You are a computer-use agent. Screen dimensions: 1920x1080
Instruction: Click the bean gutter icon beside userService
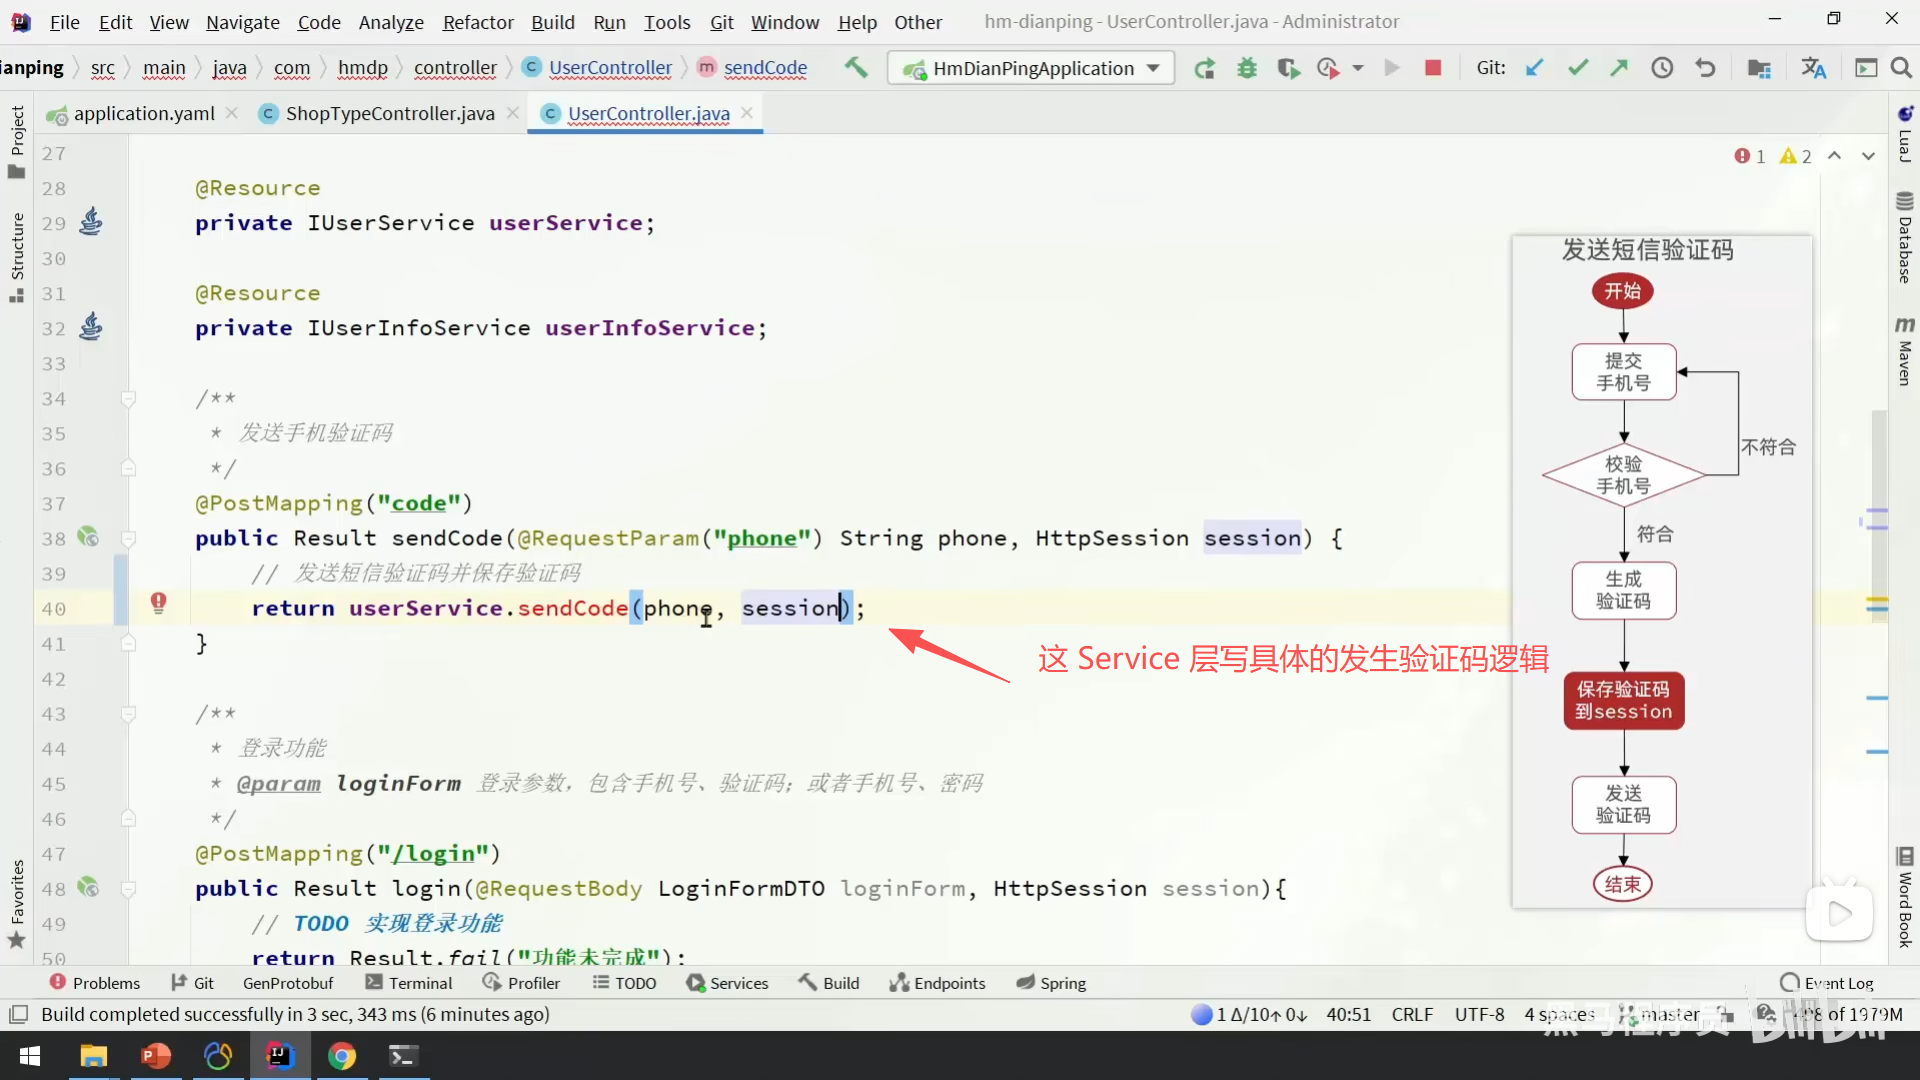point(91,221)
